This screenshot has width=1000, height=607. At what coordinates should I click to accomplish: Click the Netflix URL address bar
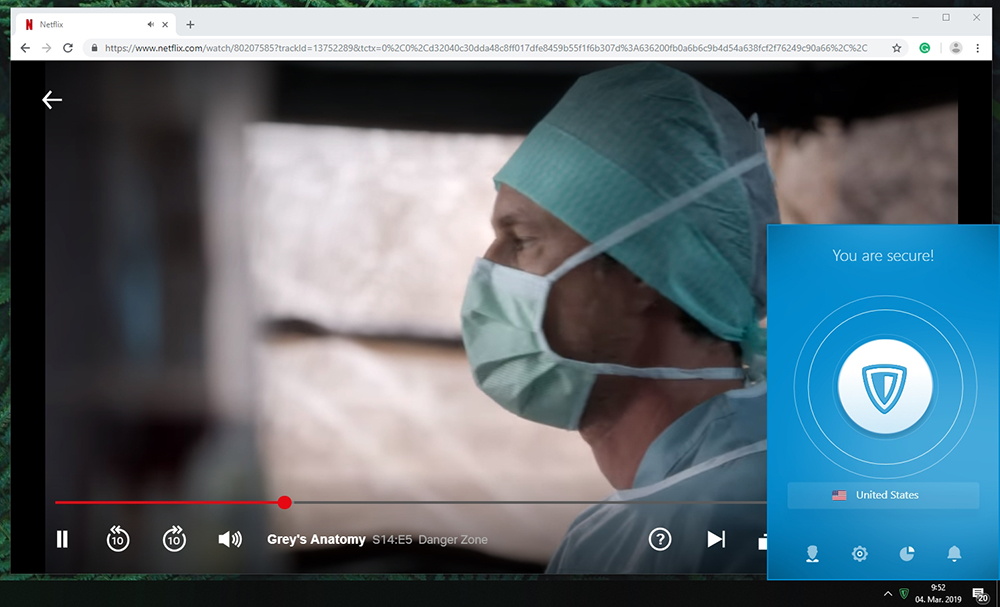486,48
